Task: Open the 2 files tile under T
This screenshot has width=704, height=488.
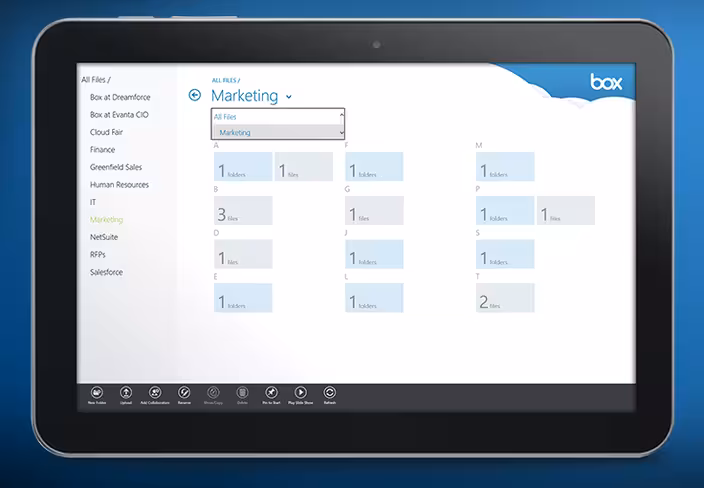Action: coord(505,298)
